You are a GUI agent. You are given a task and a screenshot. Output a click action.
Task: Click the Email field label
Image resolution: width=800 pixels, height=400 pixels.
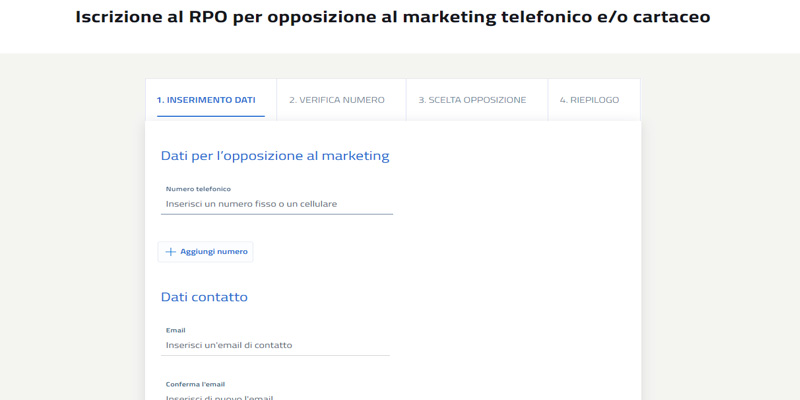175,330
